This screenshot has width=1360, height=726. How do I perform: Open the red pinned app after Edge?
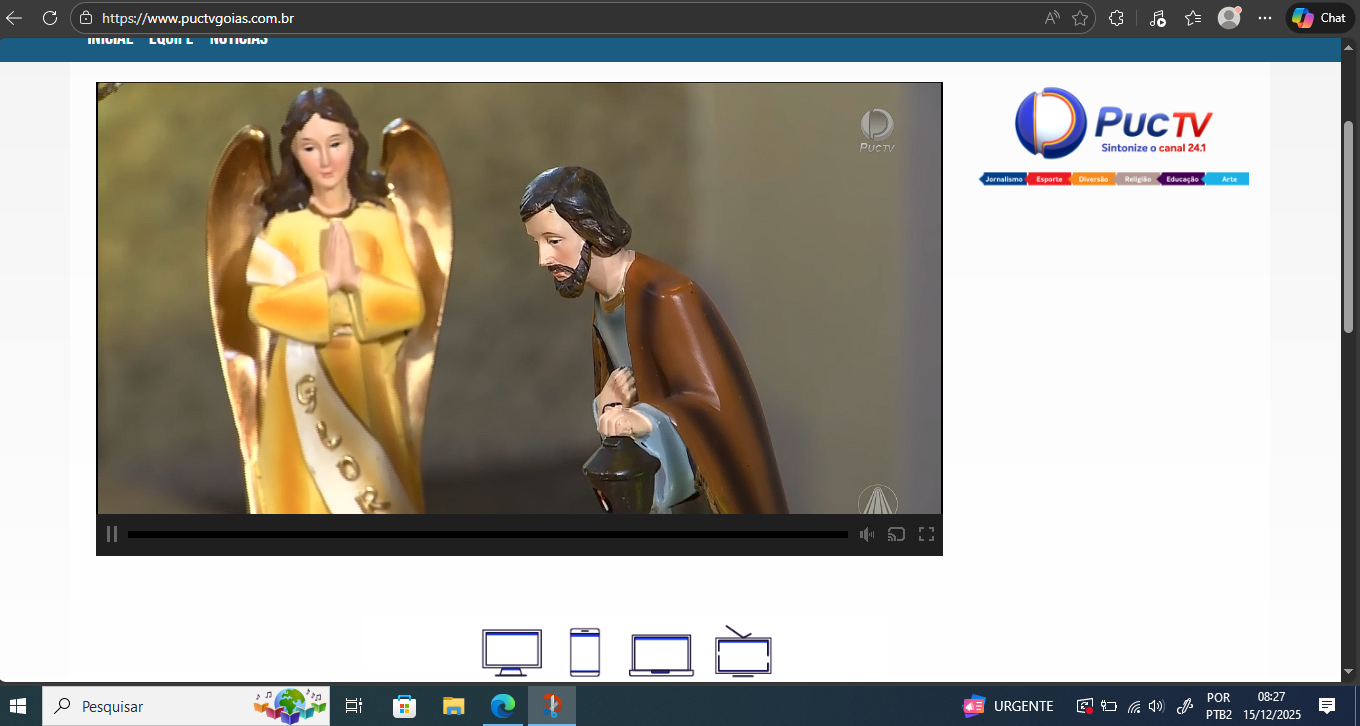552,706
